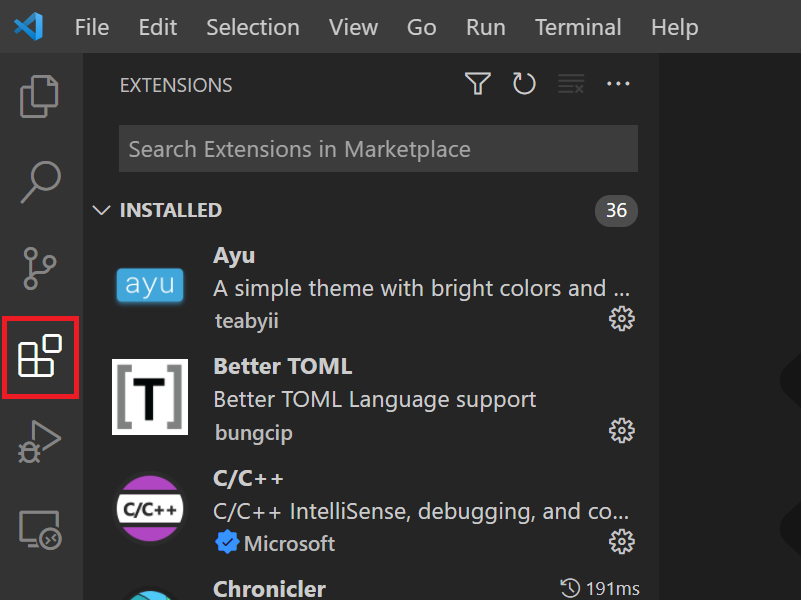Open settings gear for Better TOML extension

(x=621, y=430)
